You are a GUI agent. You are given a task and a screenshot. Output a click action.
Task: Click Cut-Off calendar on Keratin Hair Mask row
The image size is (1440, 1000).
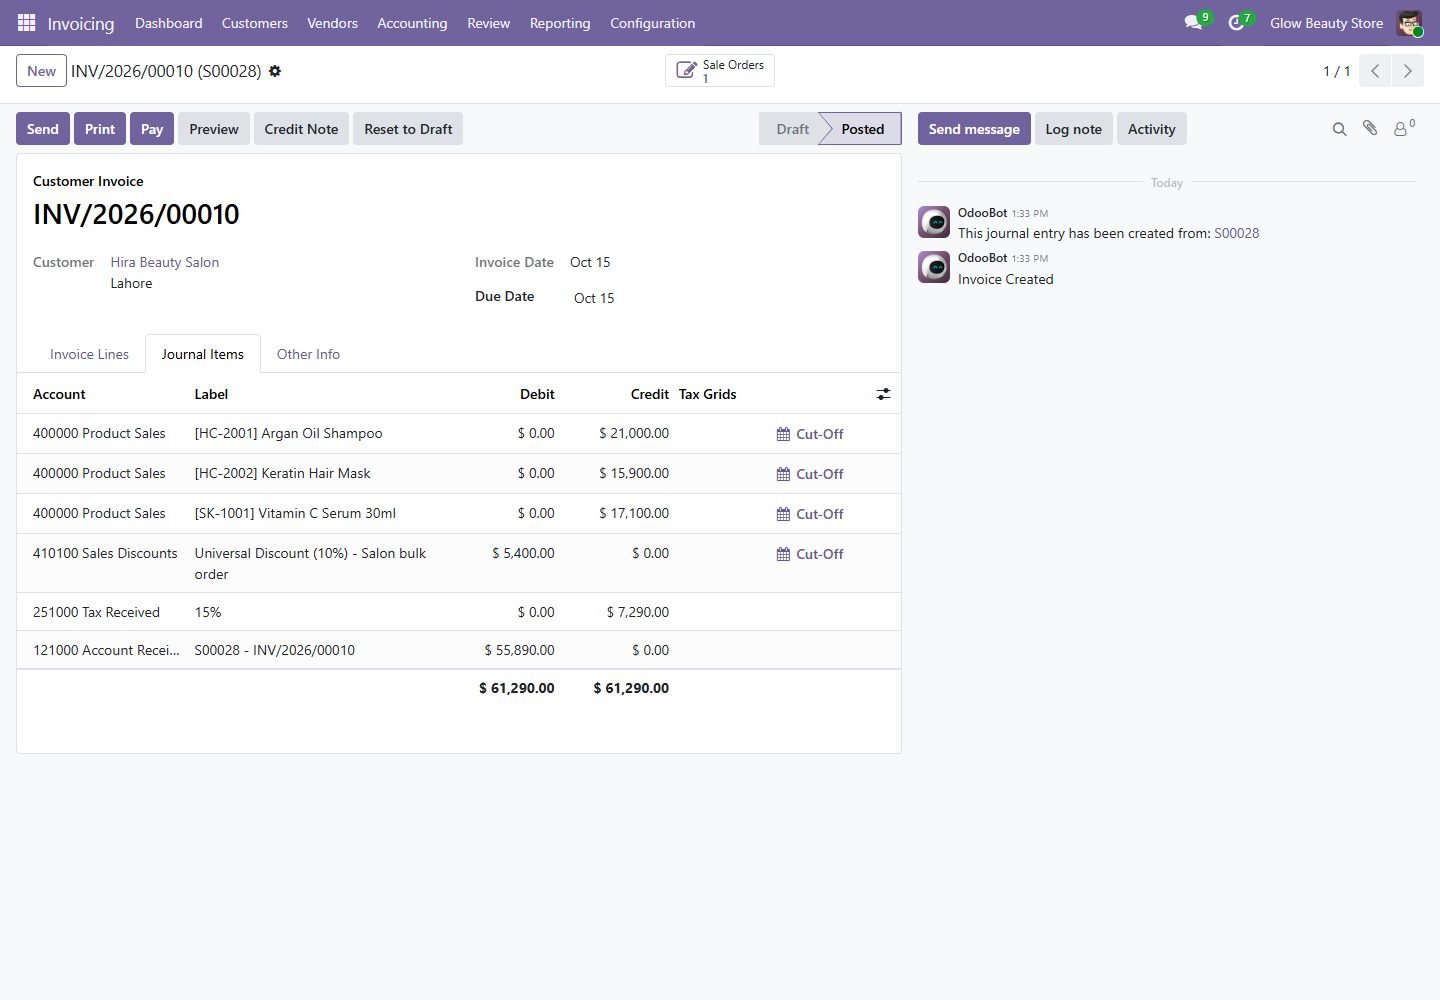(810, 474)
